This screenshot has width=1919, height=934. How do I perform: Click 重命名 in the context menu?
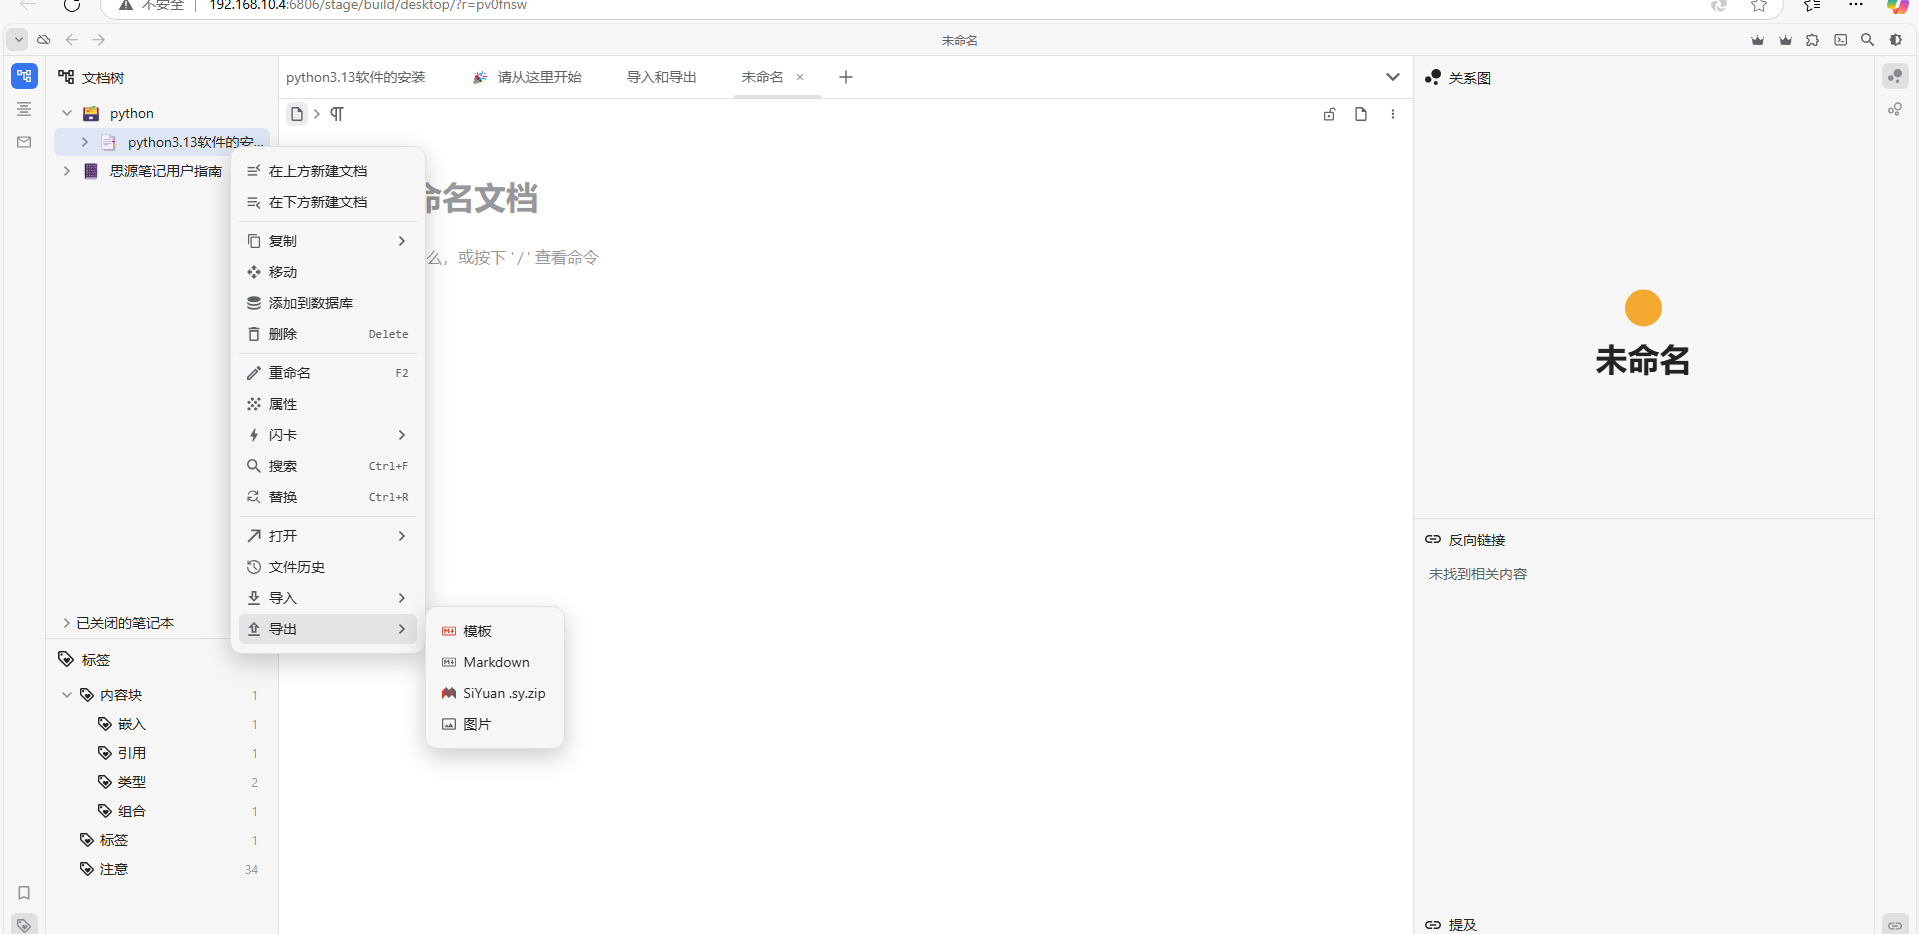[290, 373]
